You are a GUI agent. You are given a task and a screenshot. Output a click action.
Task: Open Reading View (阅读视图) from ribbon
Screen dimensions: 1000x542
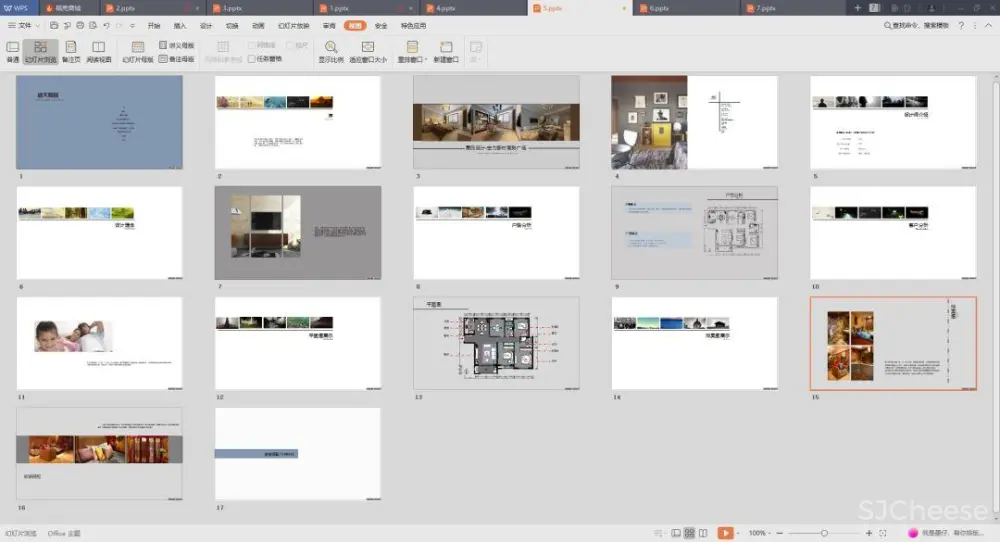[x=98, y=51]
